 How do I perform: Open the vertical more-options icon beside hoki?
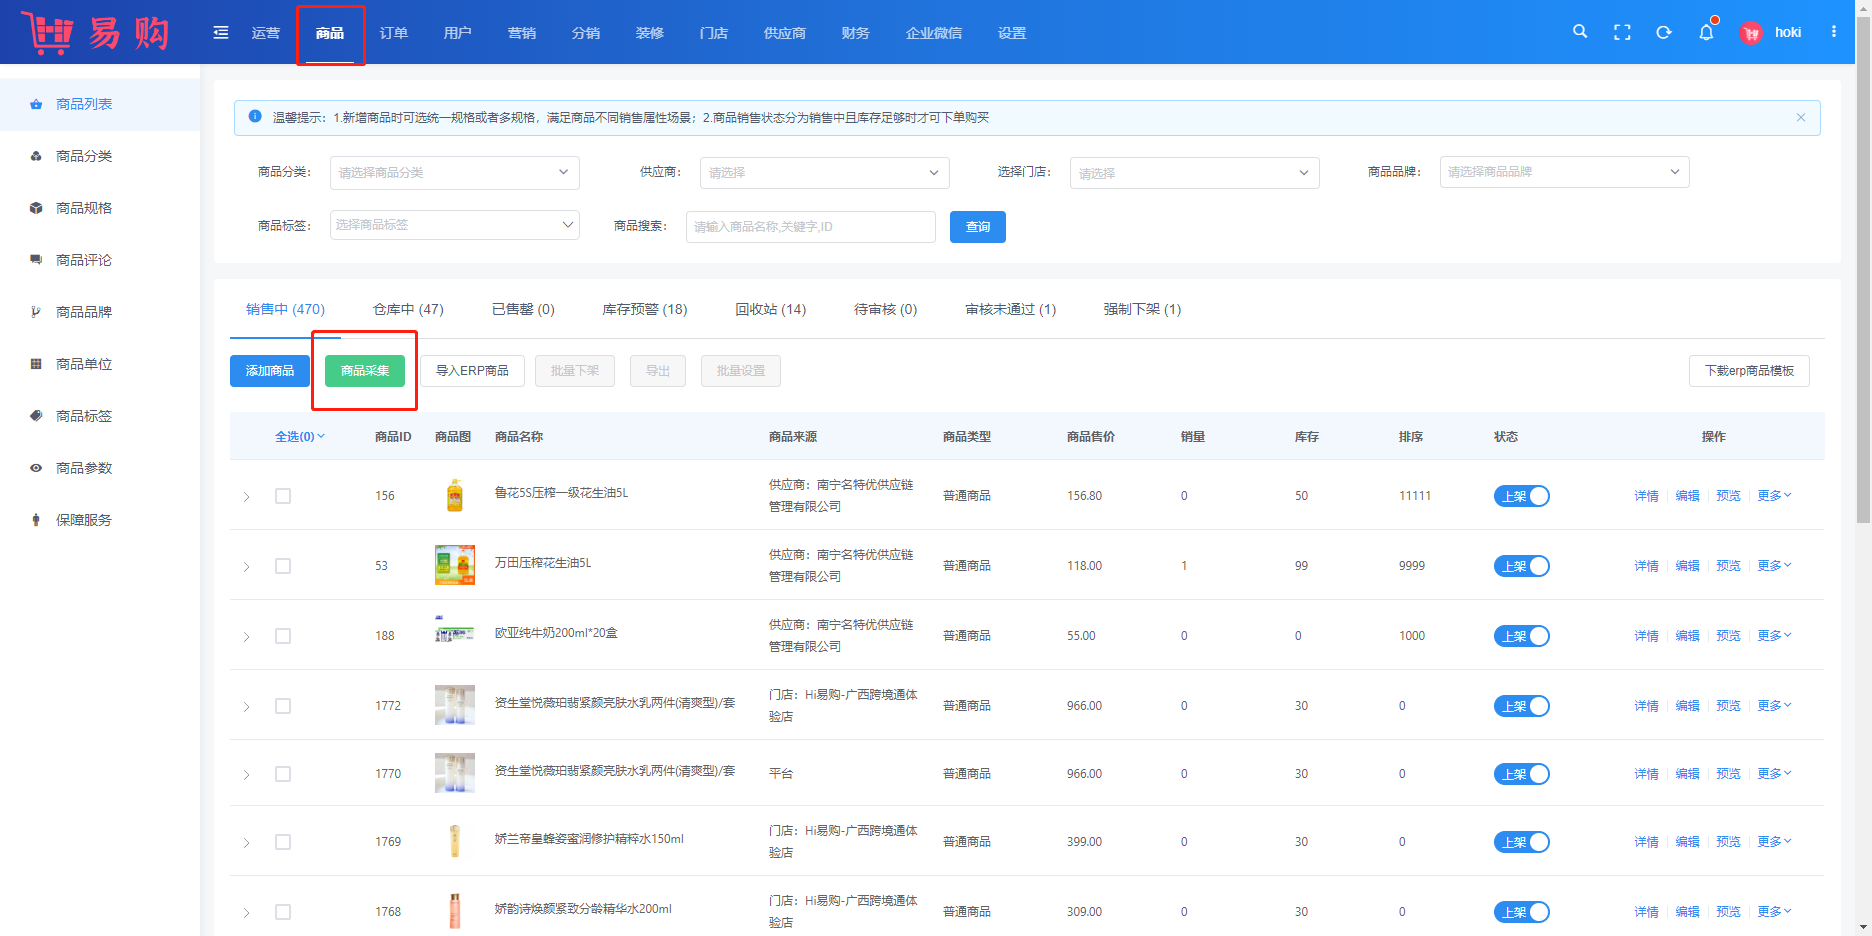point(1834,32)
